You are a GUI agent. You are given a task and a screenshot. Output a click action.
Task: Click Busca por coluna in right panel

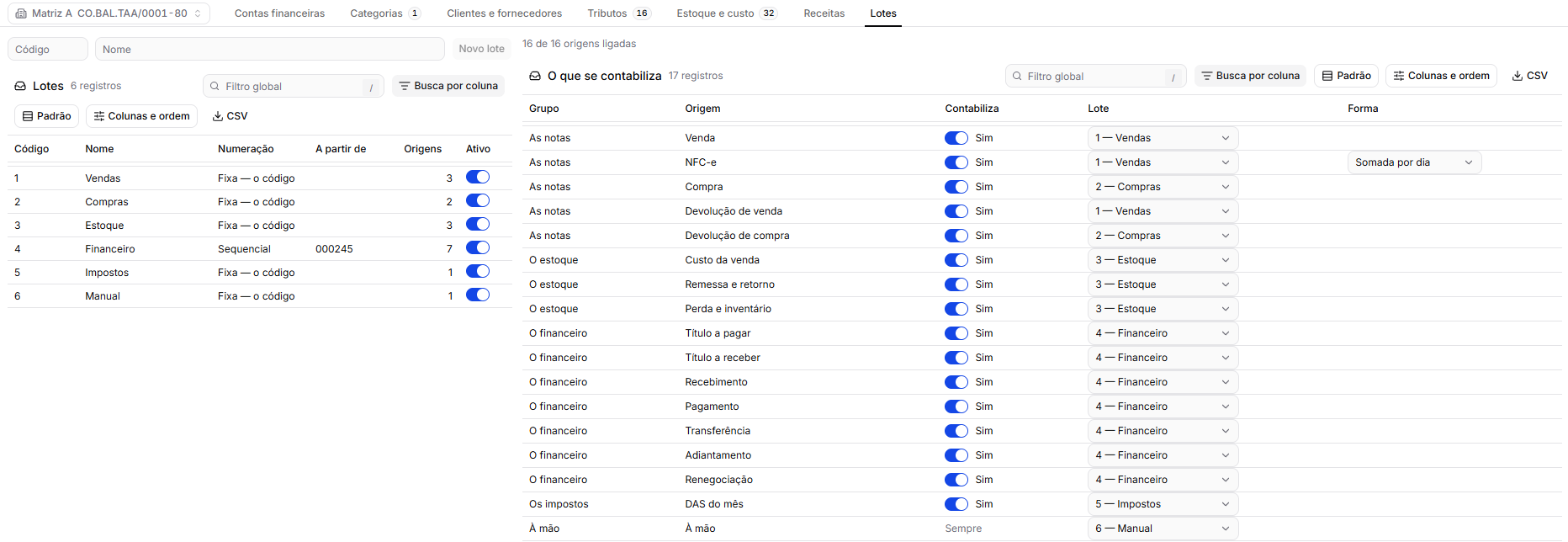[x=1250, y=76]
